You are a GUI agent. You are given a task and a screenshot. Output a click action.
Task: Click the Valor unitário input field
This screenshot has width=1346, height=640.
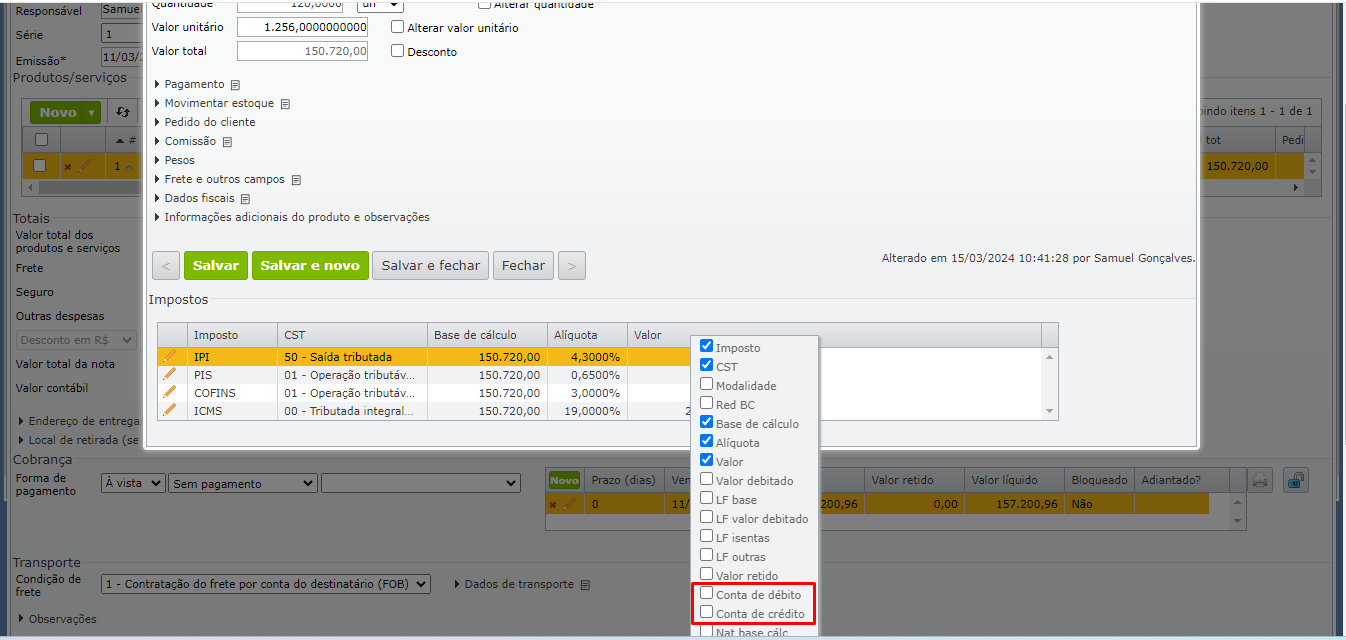pyautogui.click(x=302, y=27)
